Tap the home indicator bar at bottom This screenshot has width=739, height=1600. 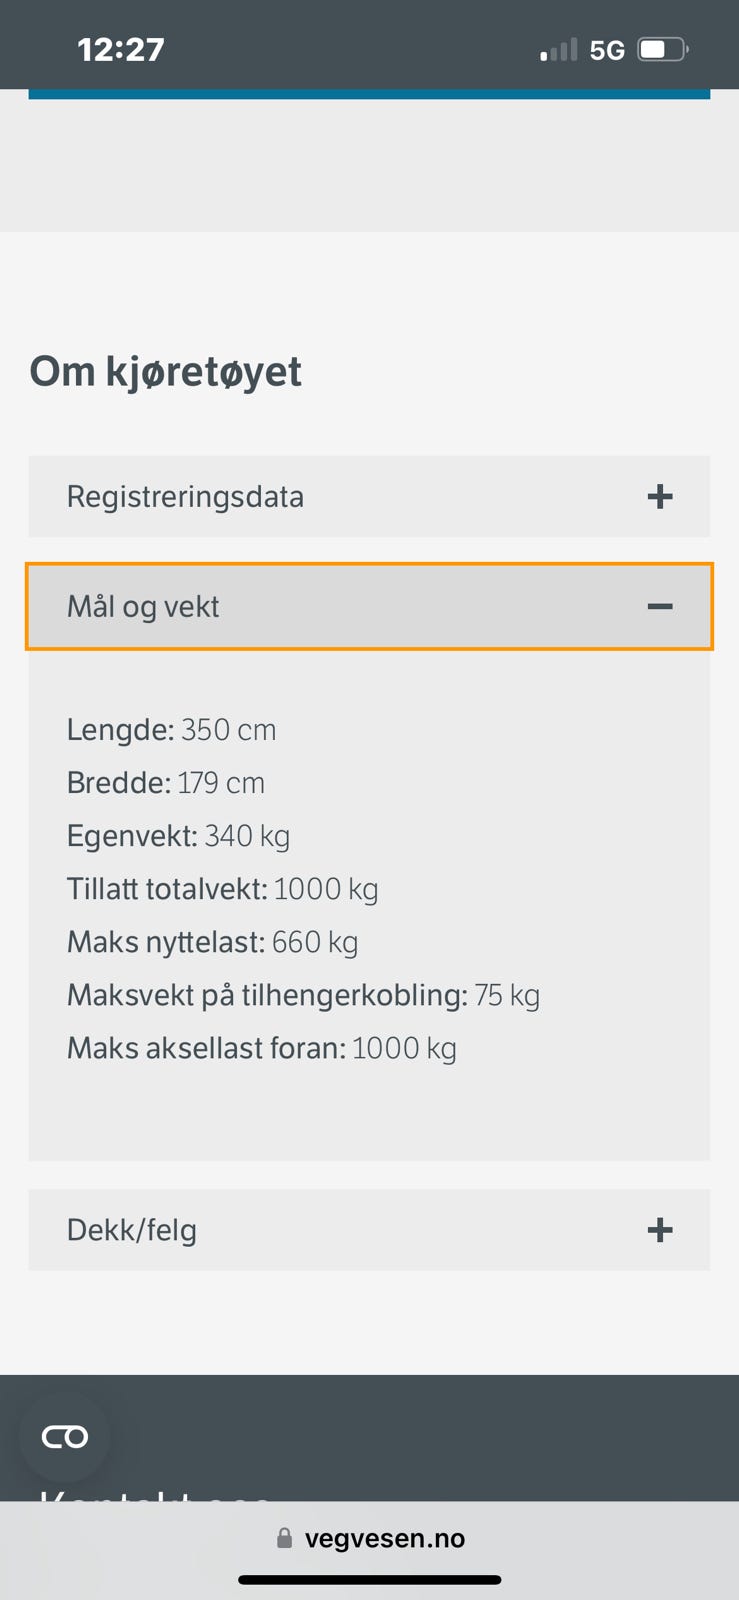tap(369, 1580)
